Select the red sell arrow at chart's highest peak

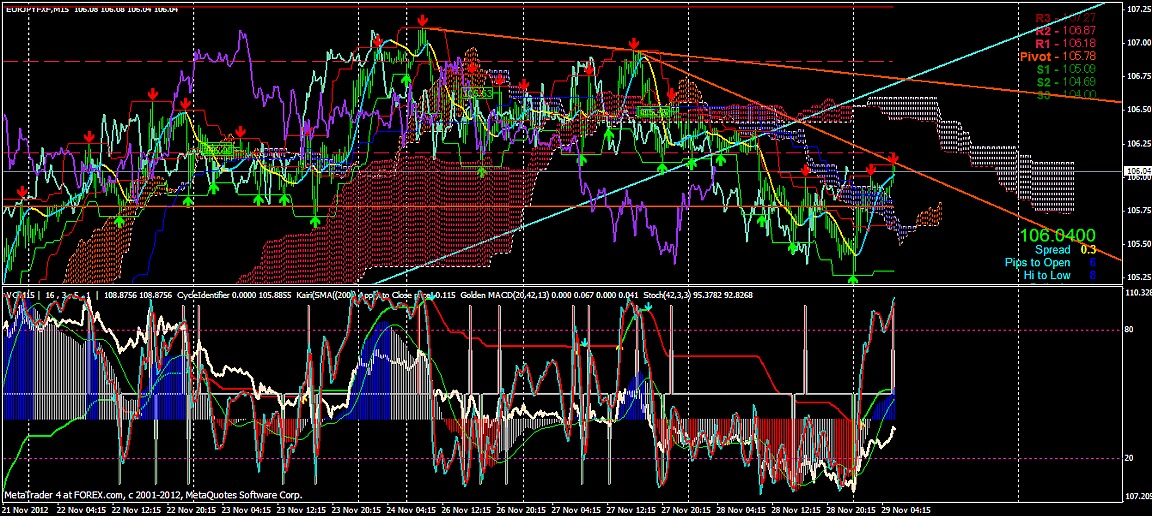click(x=422, y=21)
